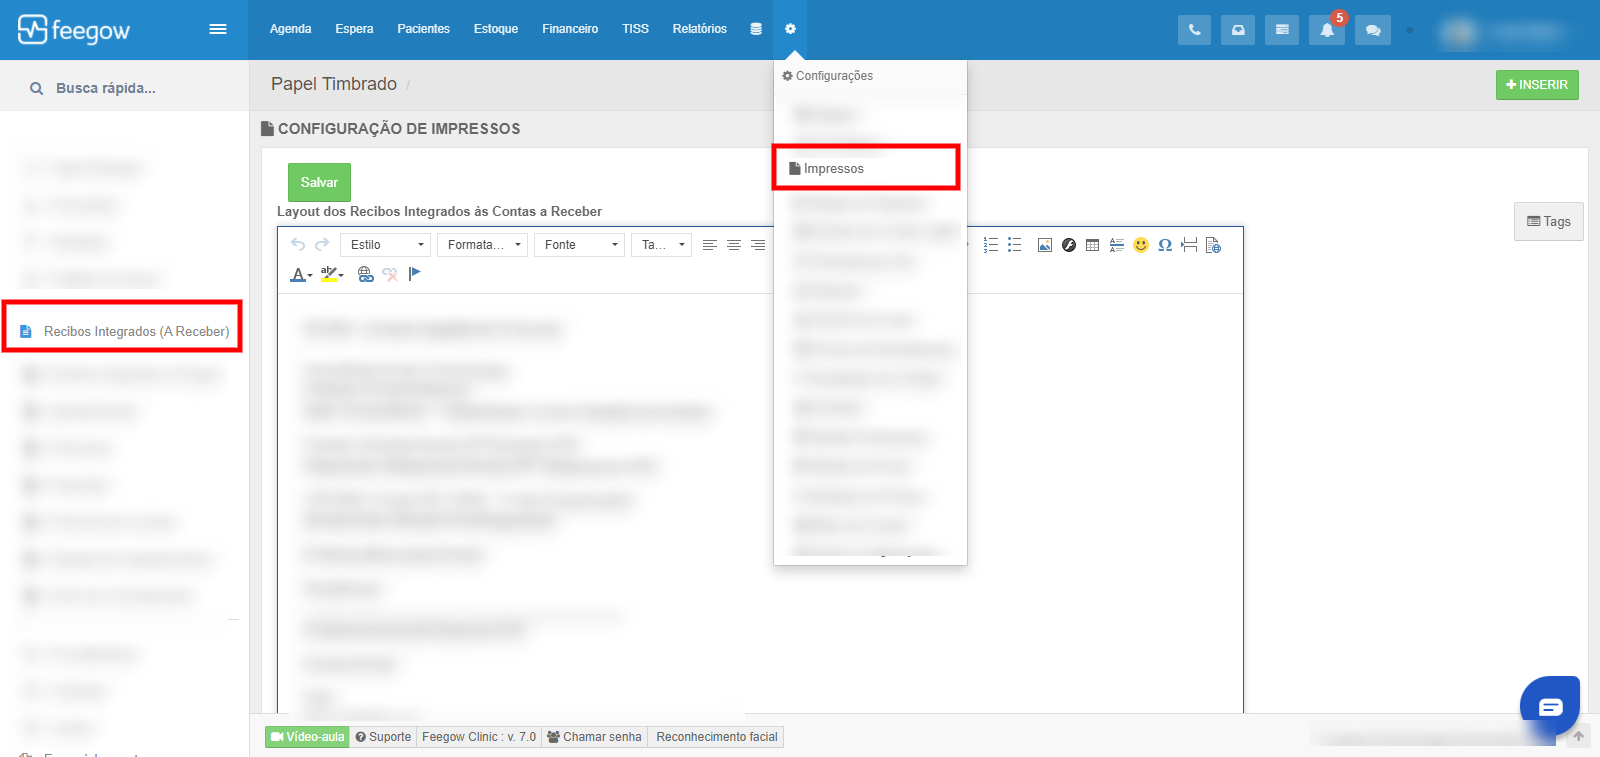Click the Vídeo-aula button in the footer
This screenshot has height=757, width=1600.
point(307,737)
